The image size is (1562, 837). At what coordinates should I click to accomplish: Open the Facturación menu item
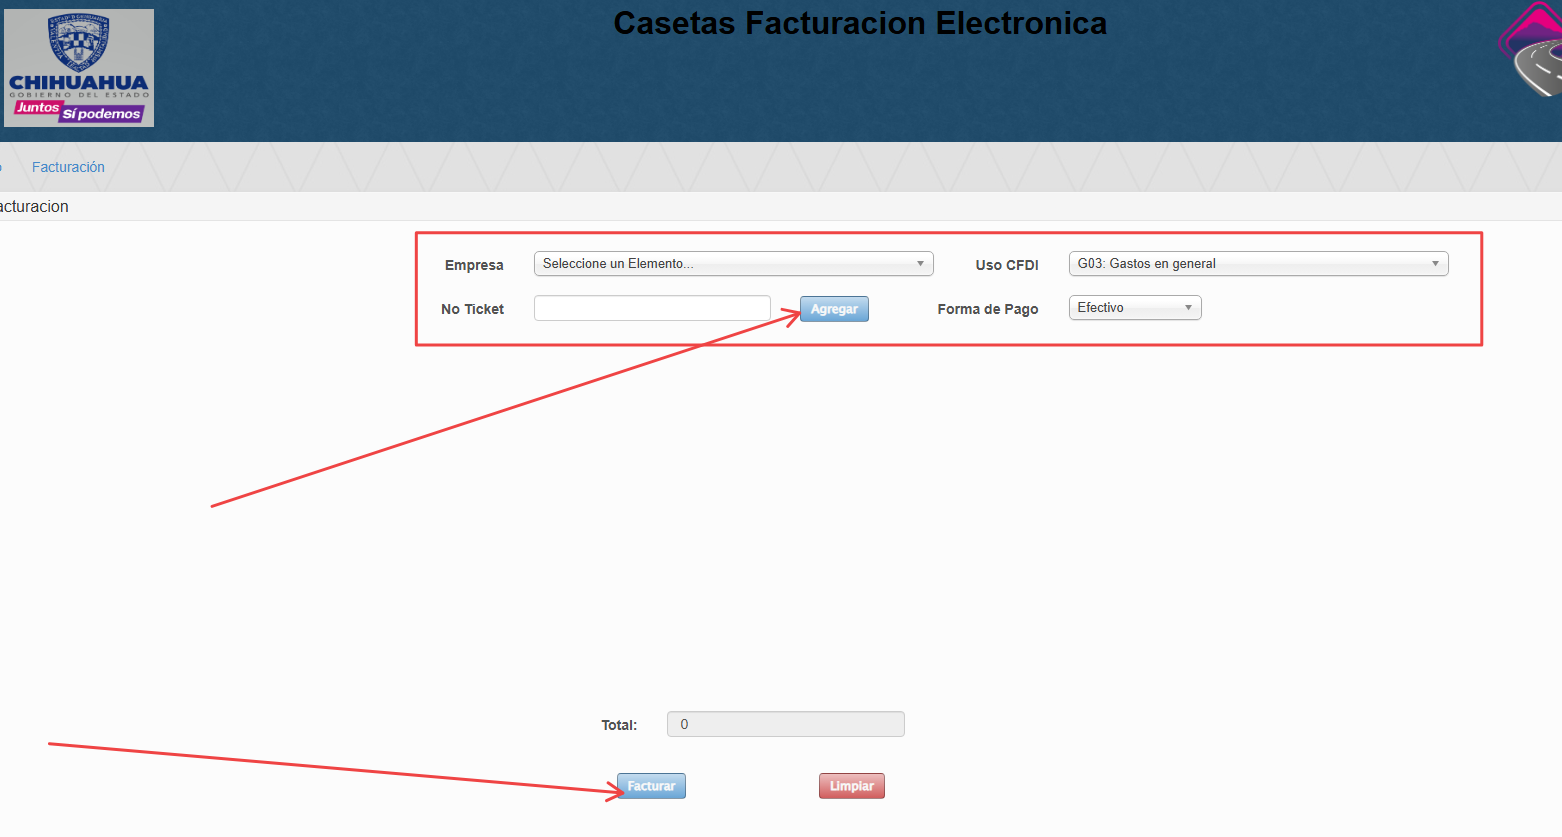click(x=68, y=167)
